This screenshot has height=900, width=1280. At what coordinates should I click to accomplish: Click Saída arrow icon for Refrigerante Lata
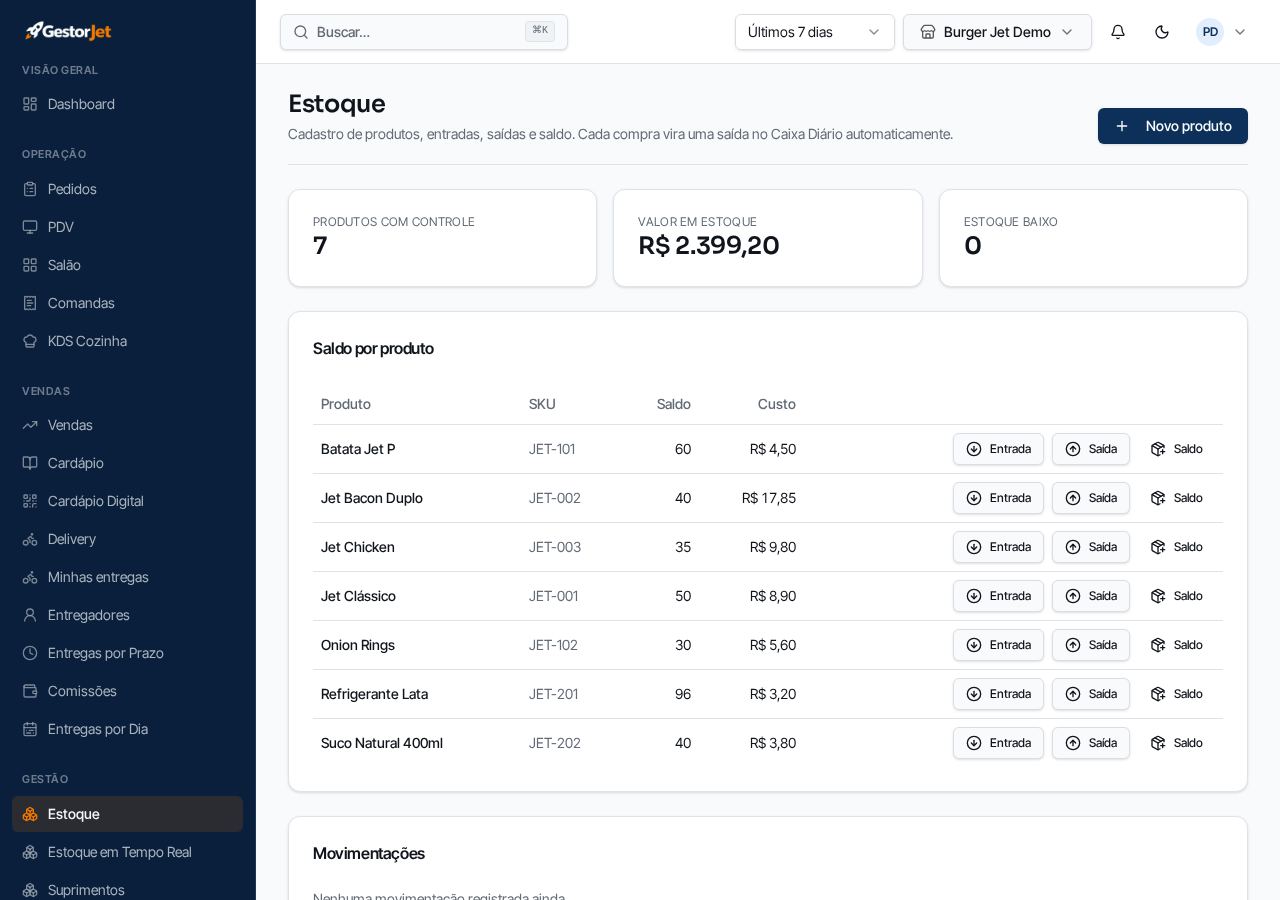point(1073,694)
